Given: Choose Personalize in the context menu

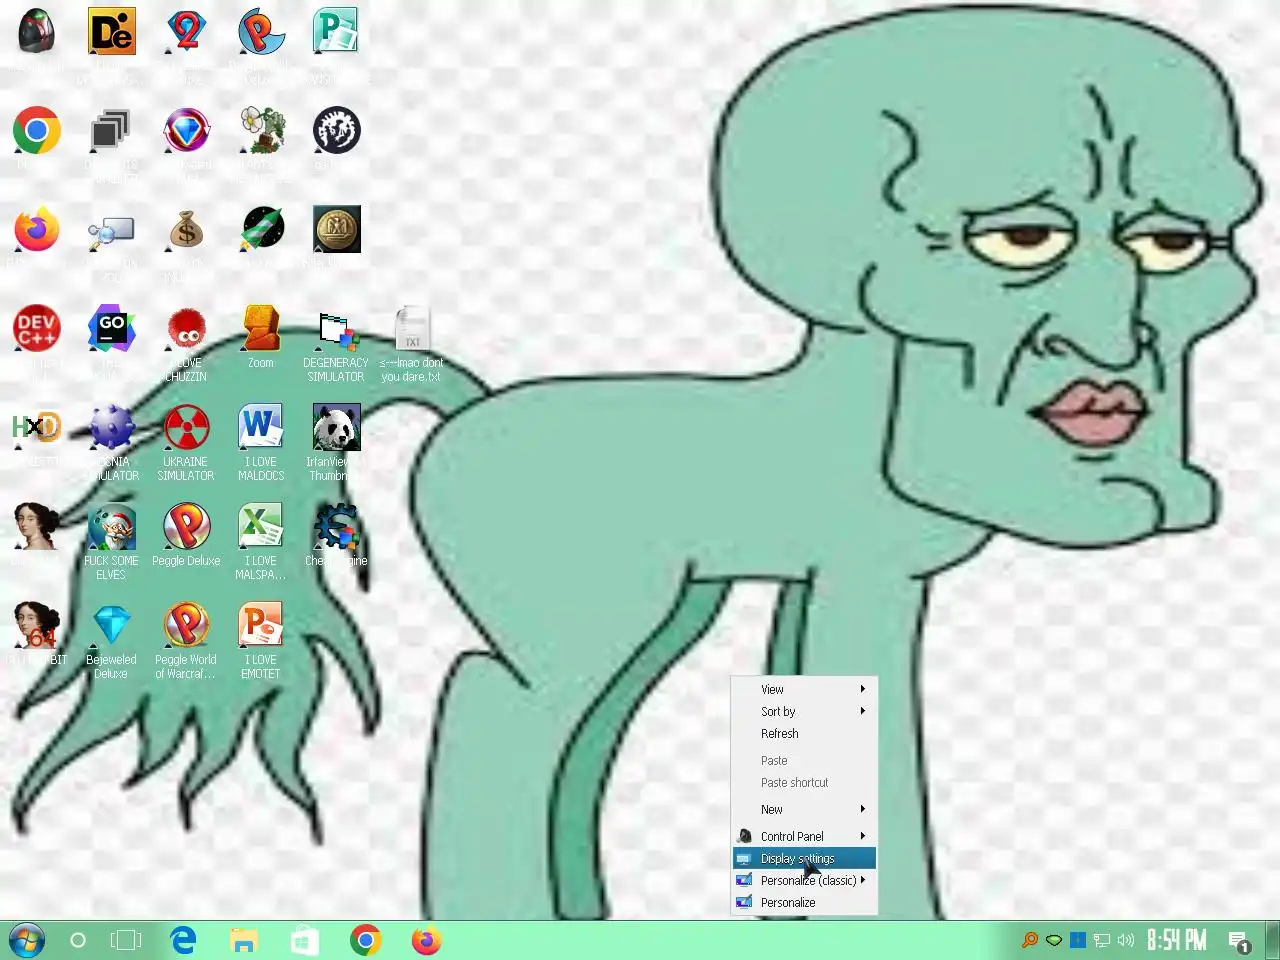Looking at the screenshot, I should 804,902.
